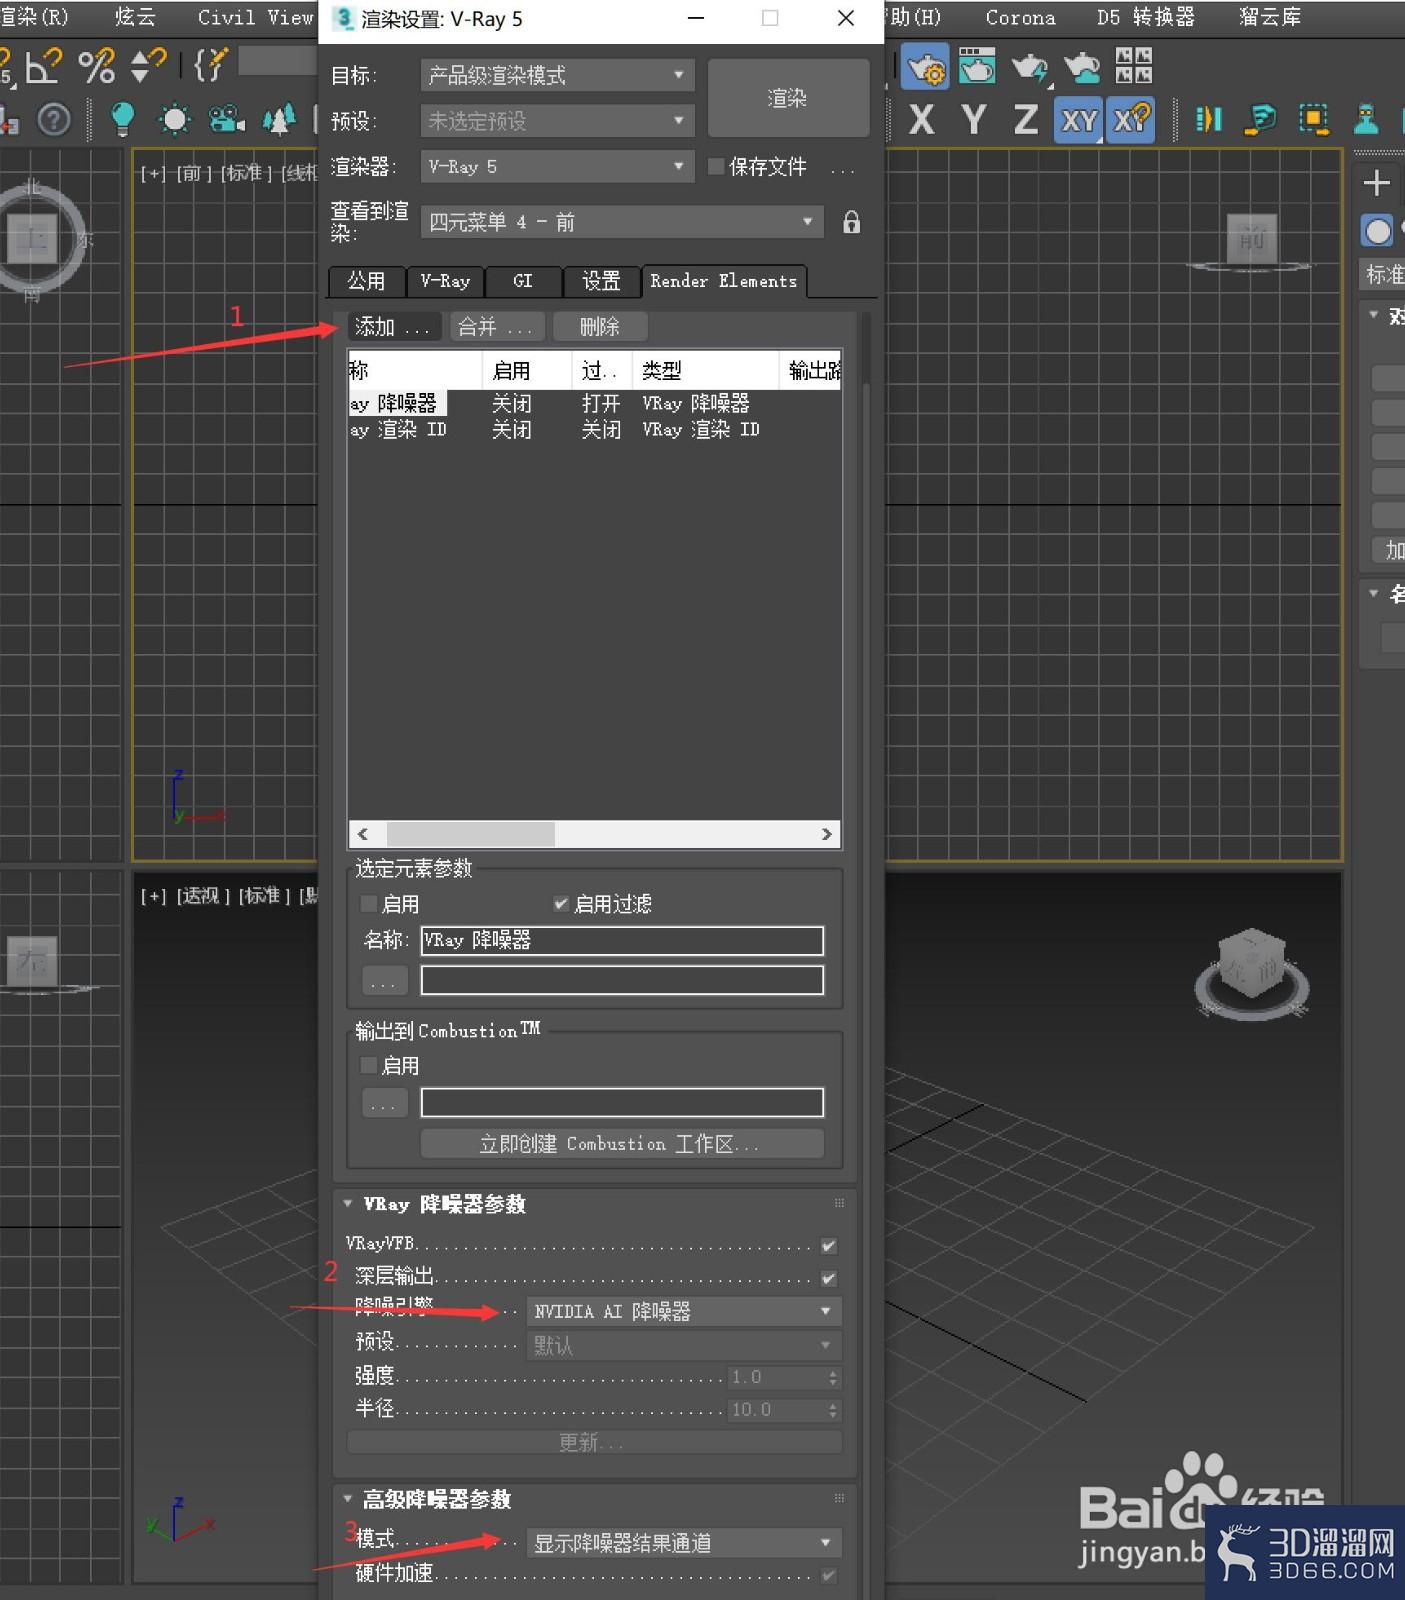The height and width of the screenshot is (1600, 1405).
Task: Click Render in the Cloud teapot icon
Action: click(1082, 67)
